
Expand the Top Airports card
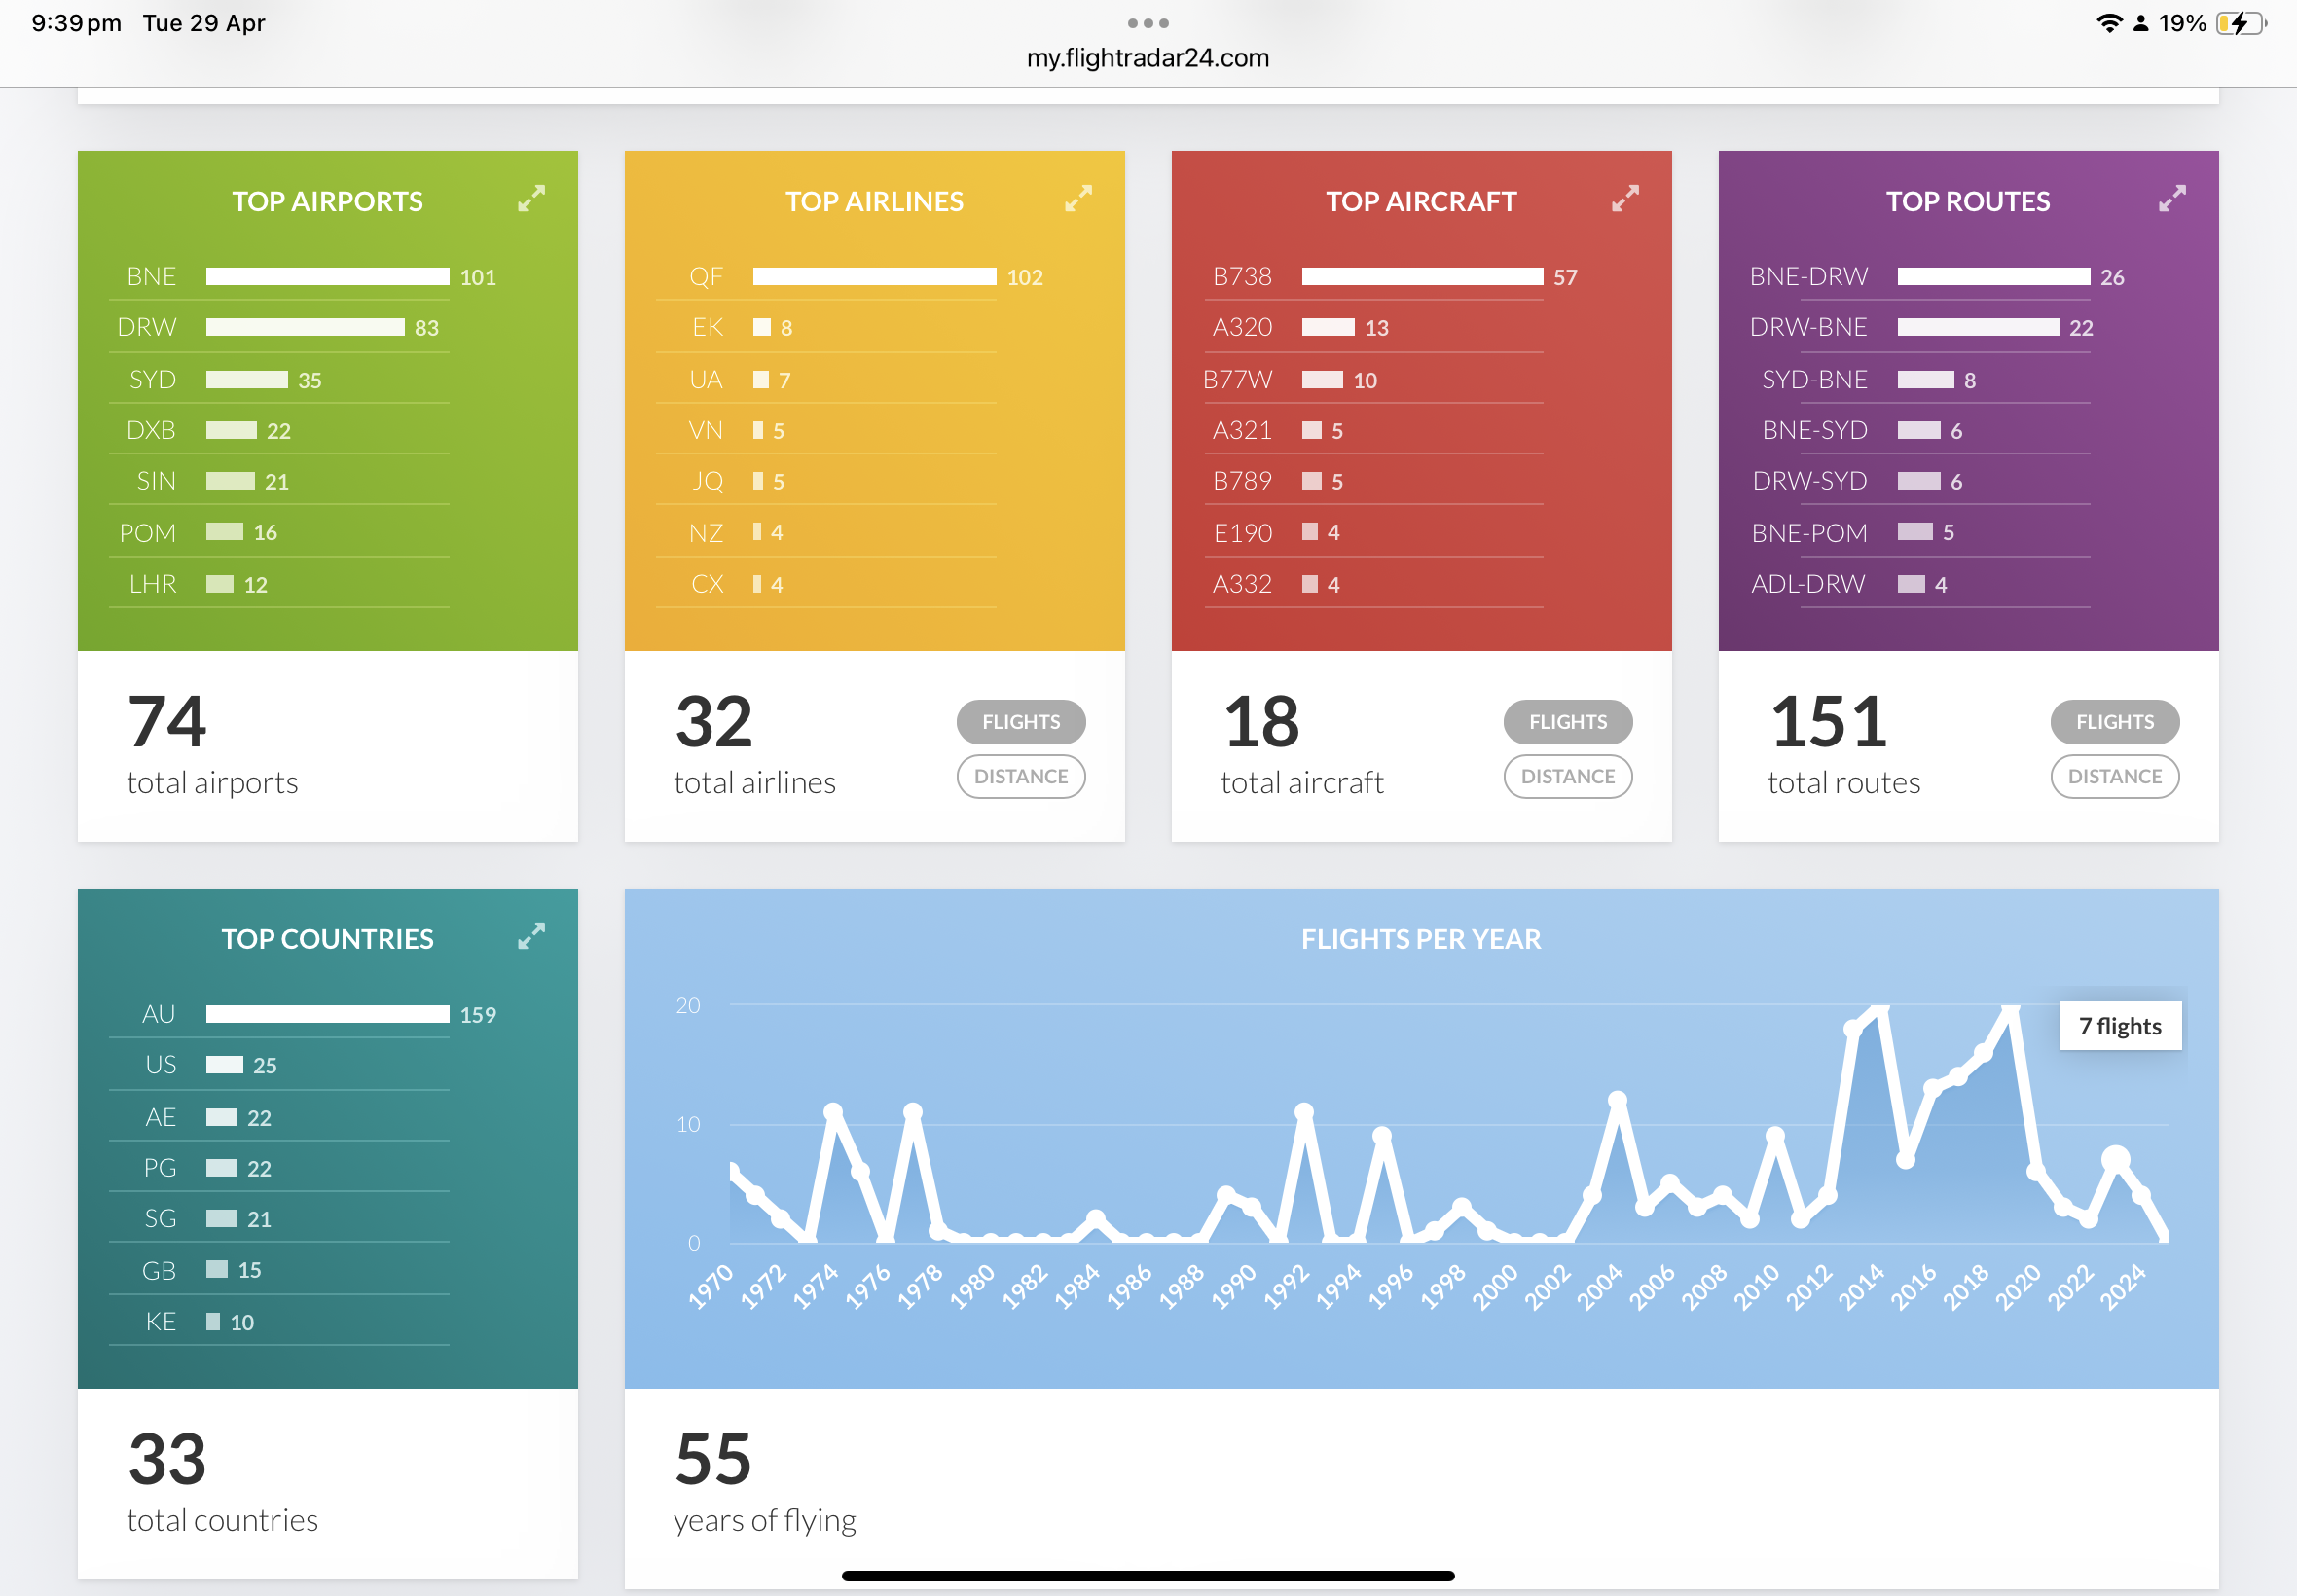531,198
